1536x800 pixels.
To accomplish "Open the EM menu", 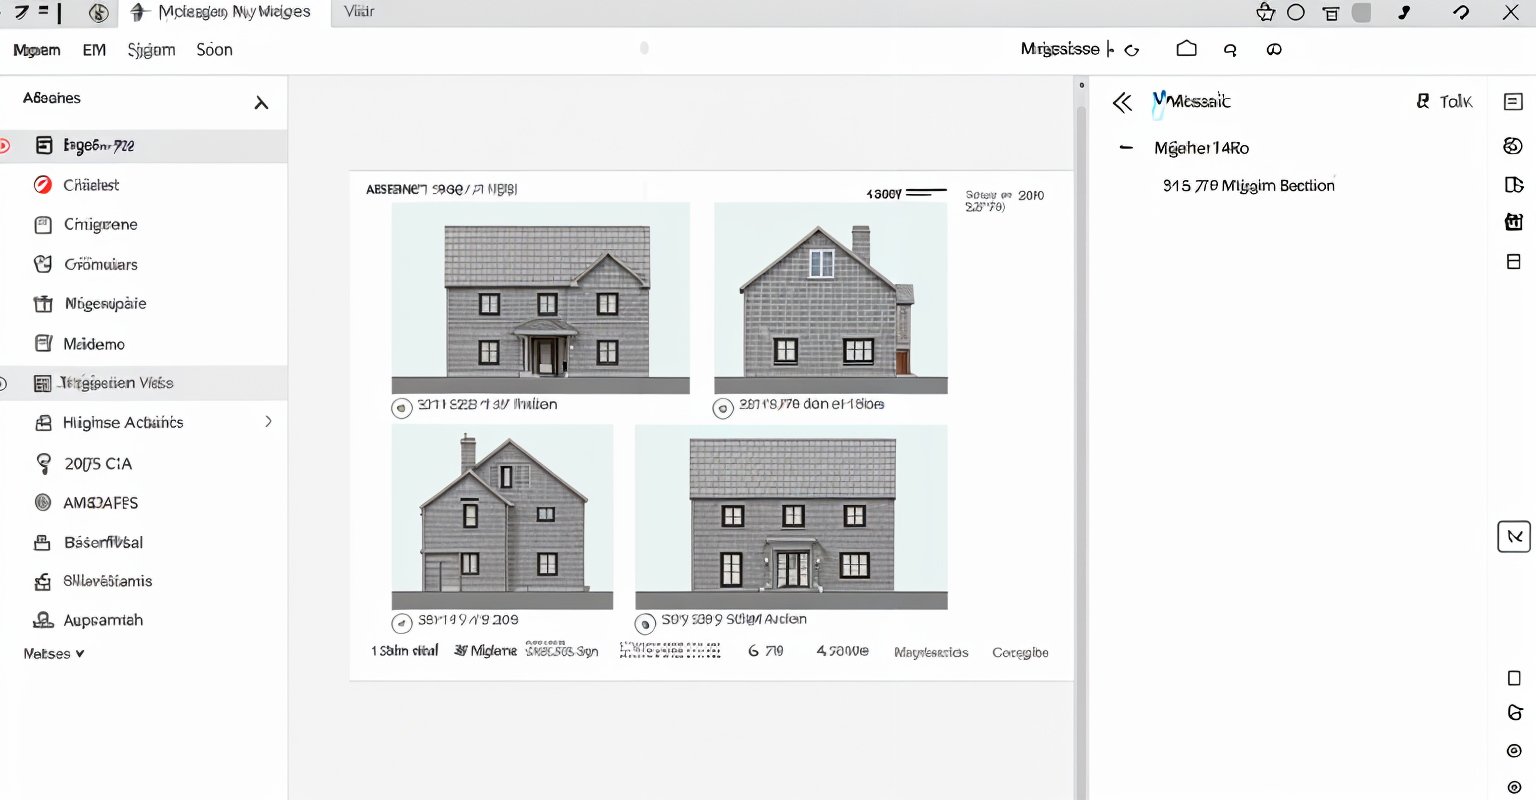I will (94, 50).
